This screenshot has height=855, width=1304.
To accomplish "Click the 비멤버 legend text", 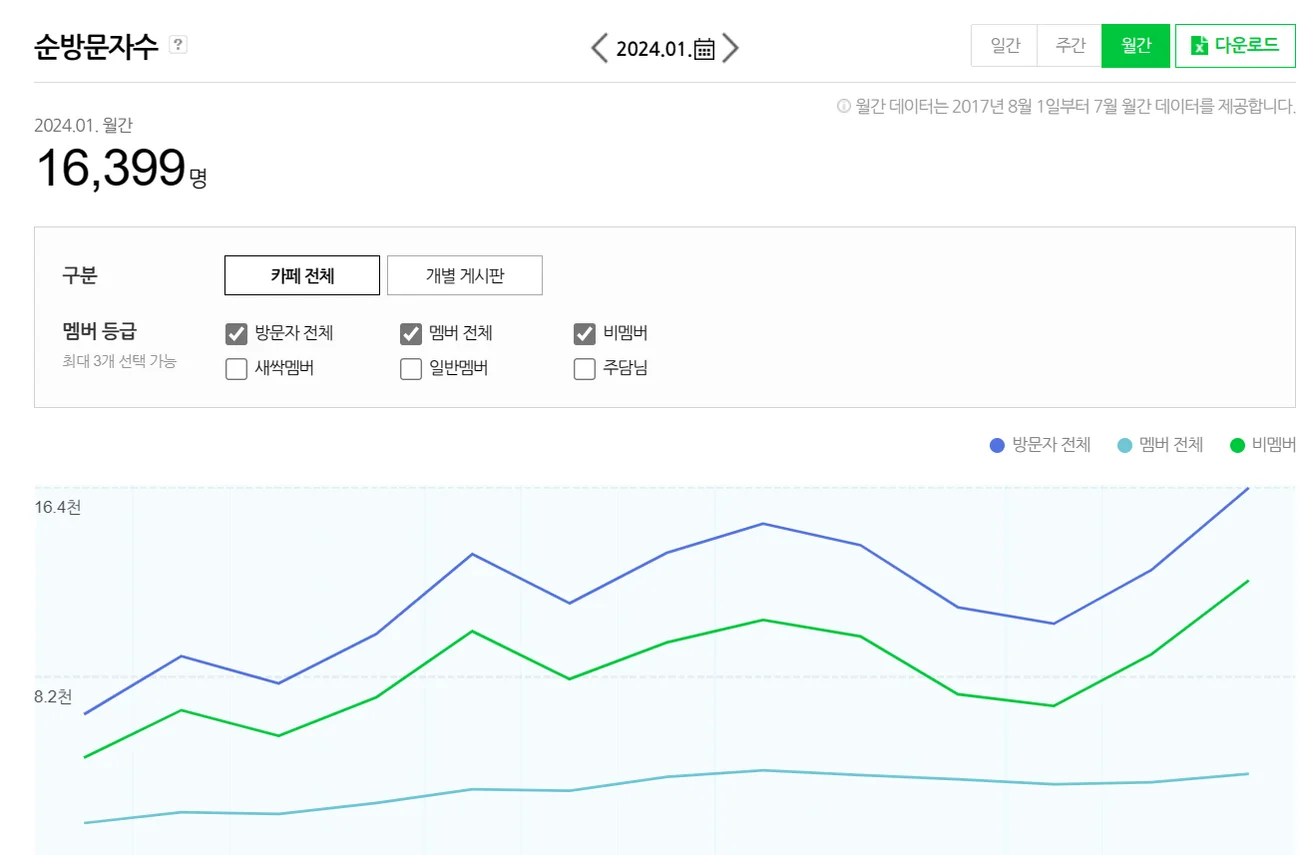I will pyautogui.click(x=1274, y=445).
